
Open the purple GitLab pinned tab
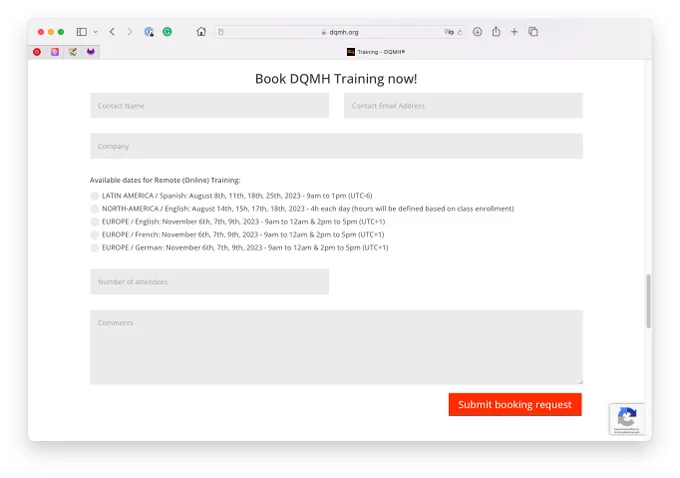point(91,52)
